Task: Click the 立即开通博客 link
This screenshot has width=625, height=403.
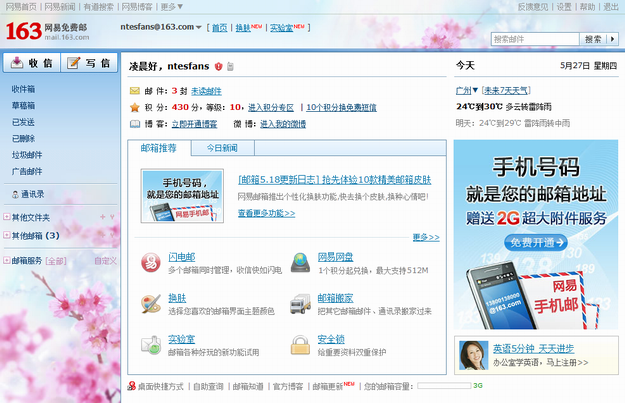Action: coord(195,124)
